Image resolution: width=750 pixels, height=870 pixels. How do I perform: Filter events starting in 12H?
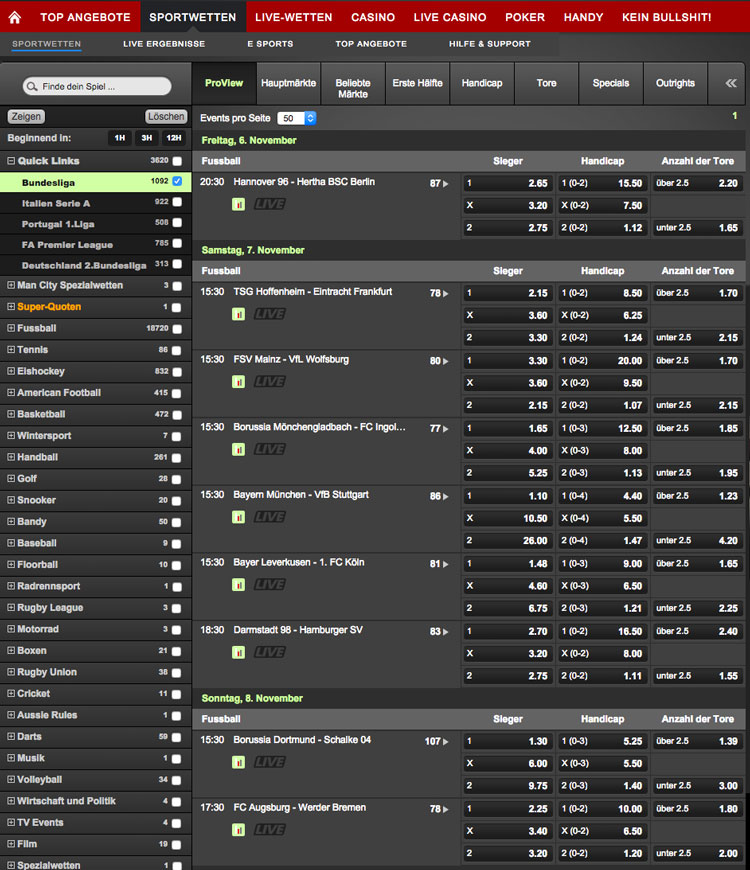(x=174, y=138)
